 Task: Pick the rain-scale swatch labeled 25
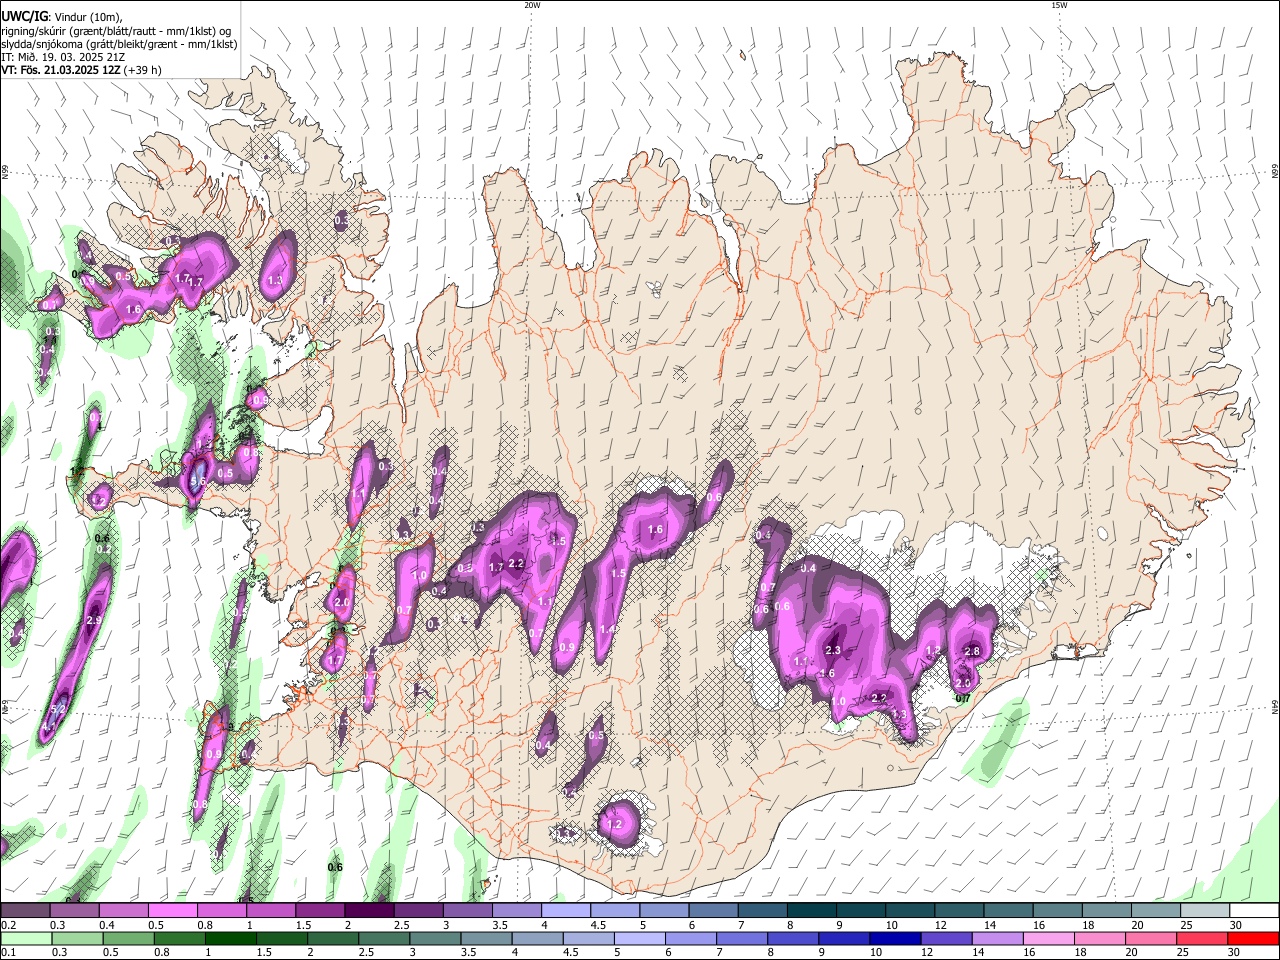[1203, 939]
